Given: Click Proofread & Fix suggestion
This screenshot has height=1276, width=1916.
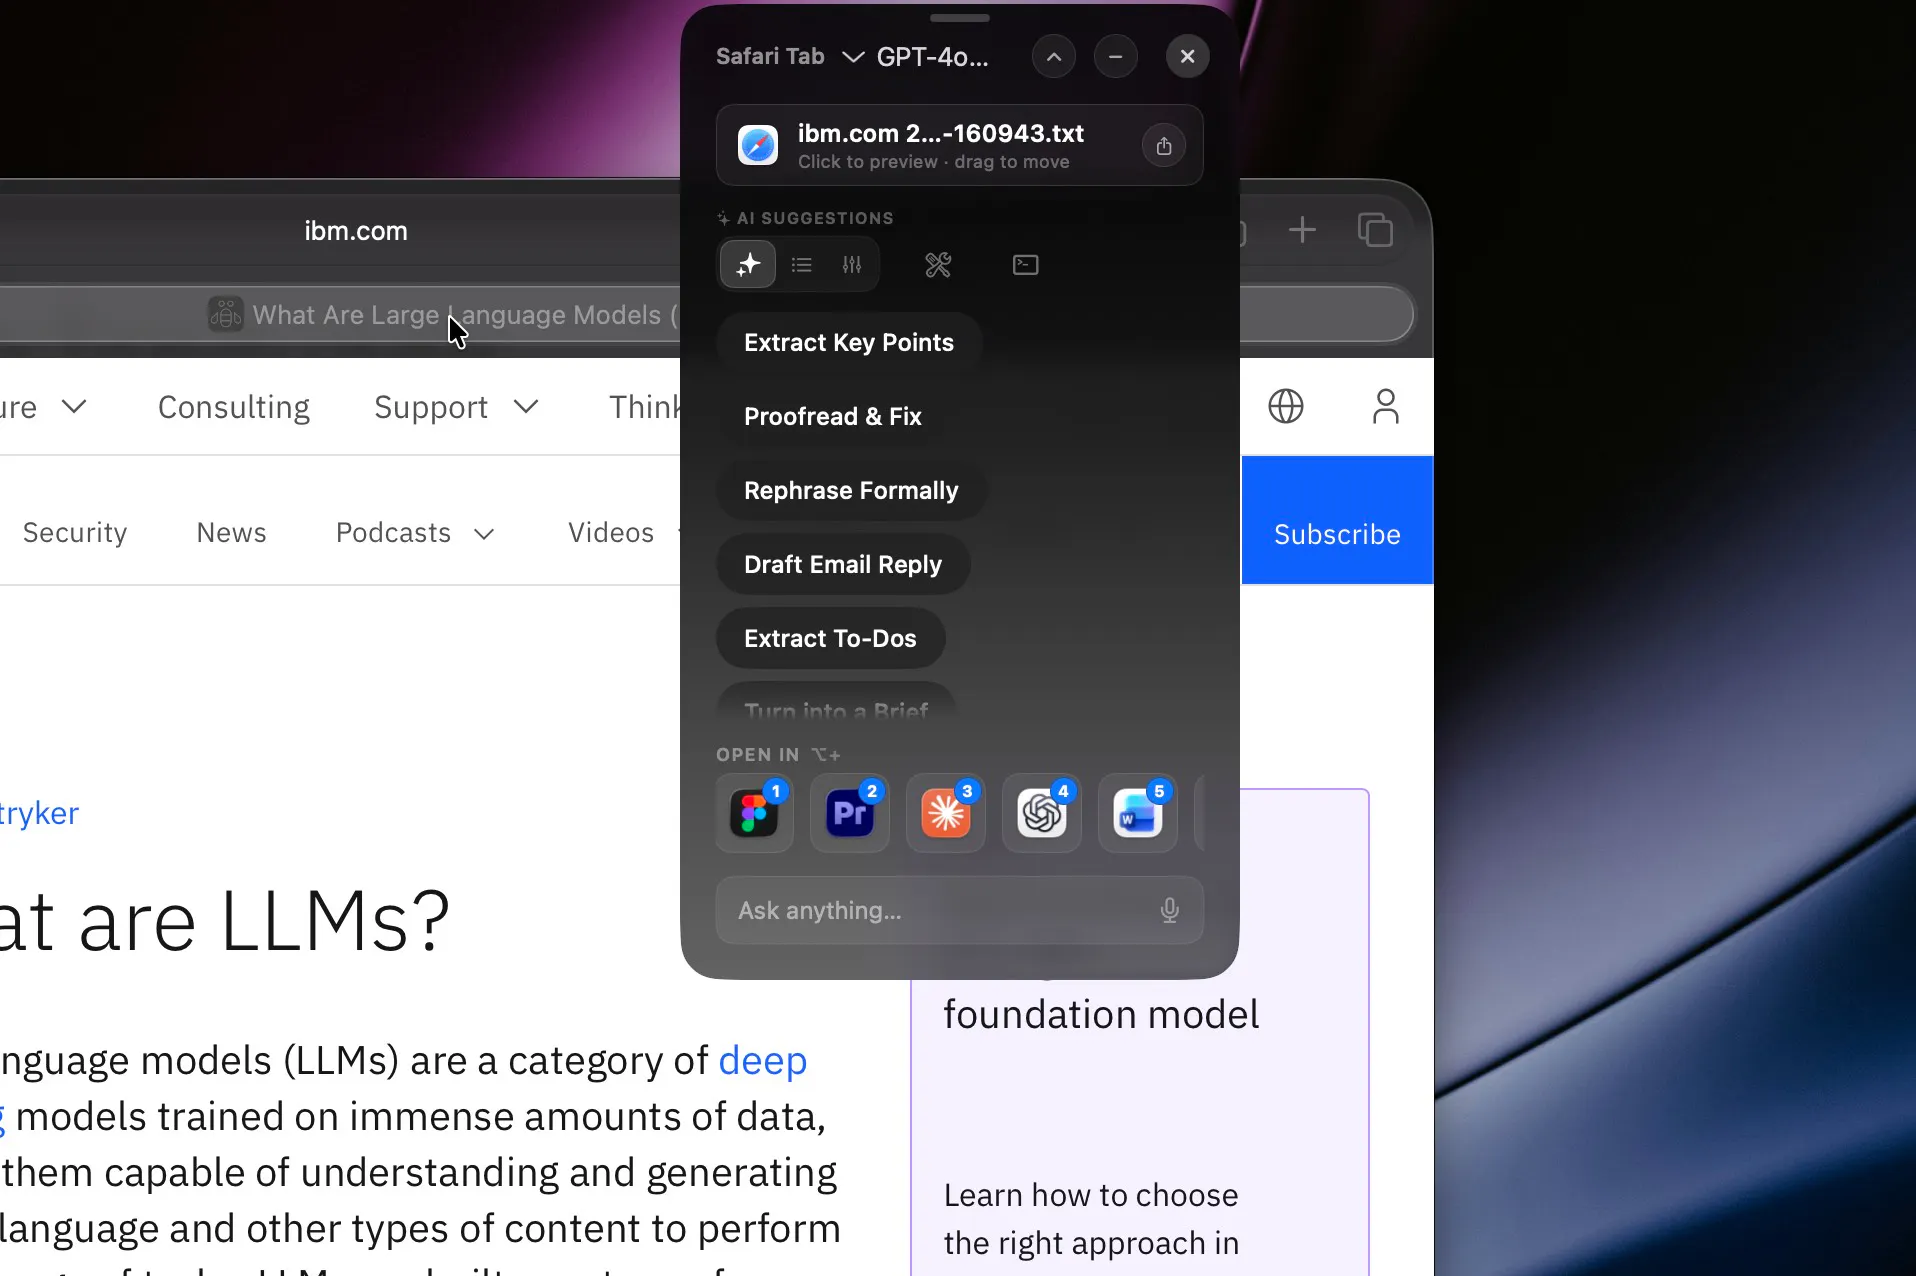Looking at the screenshot, I should click(x=833, y=416).
